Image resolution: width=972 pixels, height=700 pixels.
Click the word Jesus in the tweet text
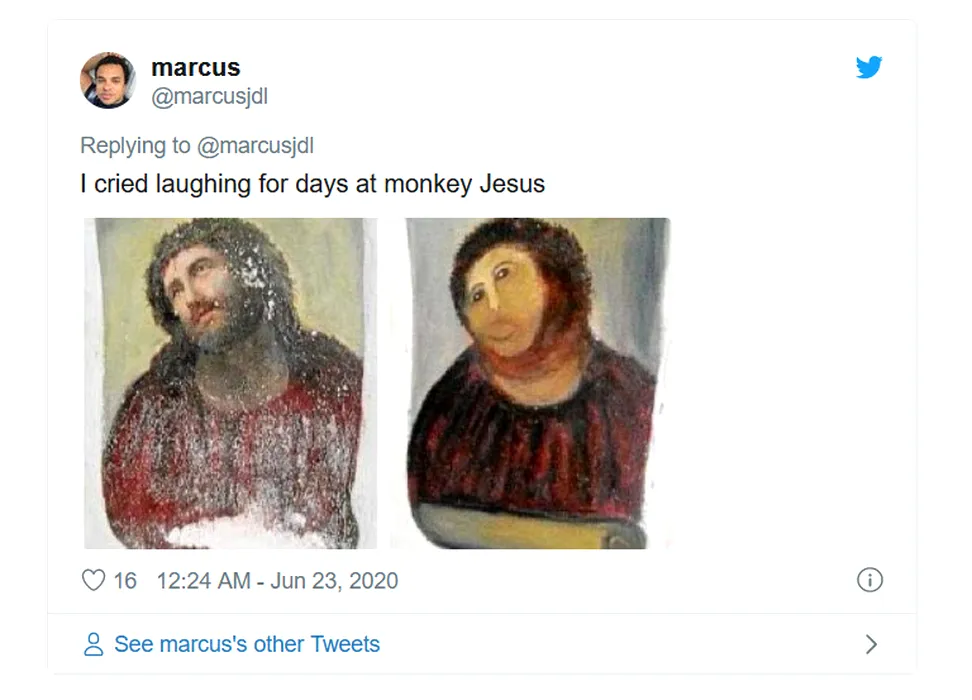pos(512,185)
